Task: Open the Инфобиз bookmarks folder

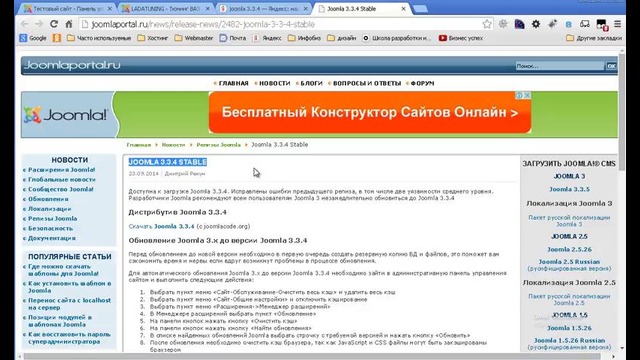Action: click(304, 38)
